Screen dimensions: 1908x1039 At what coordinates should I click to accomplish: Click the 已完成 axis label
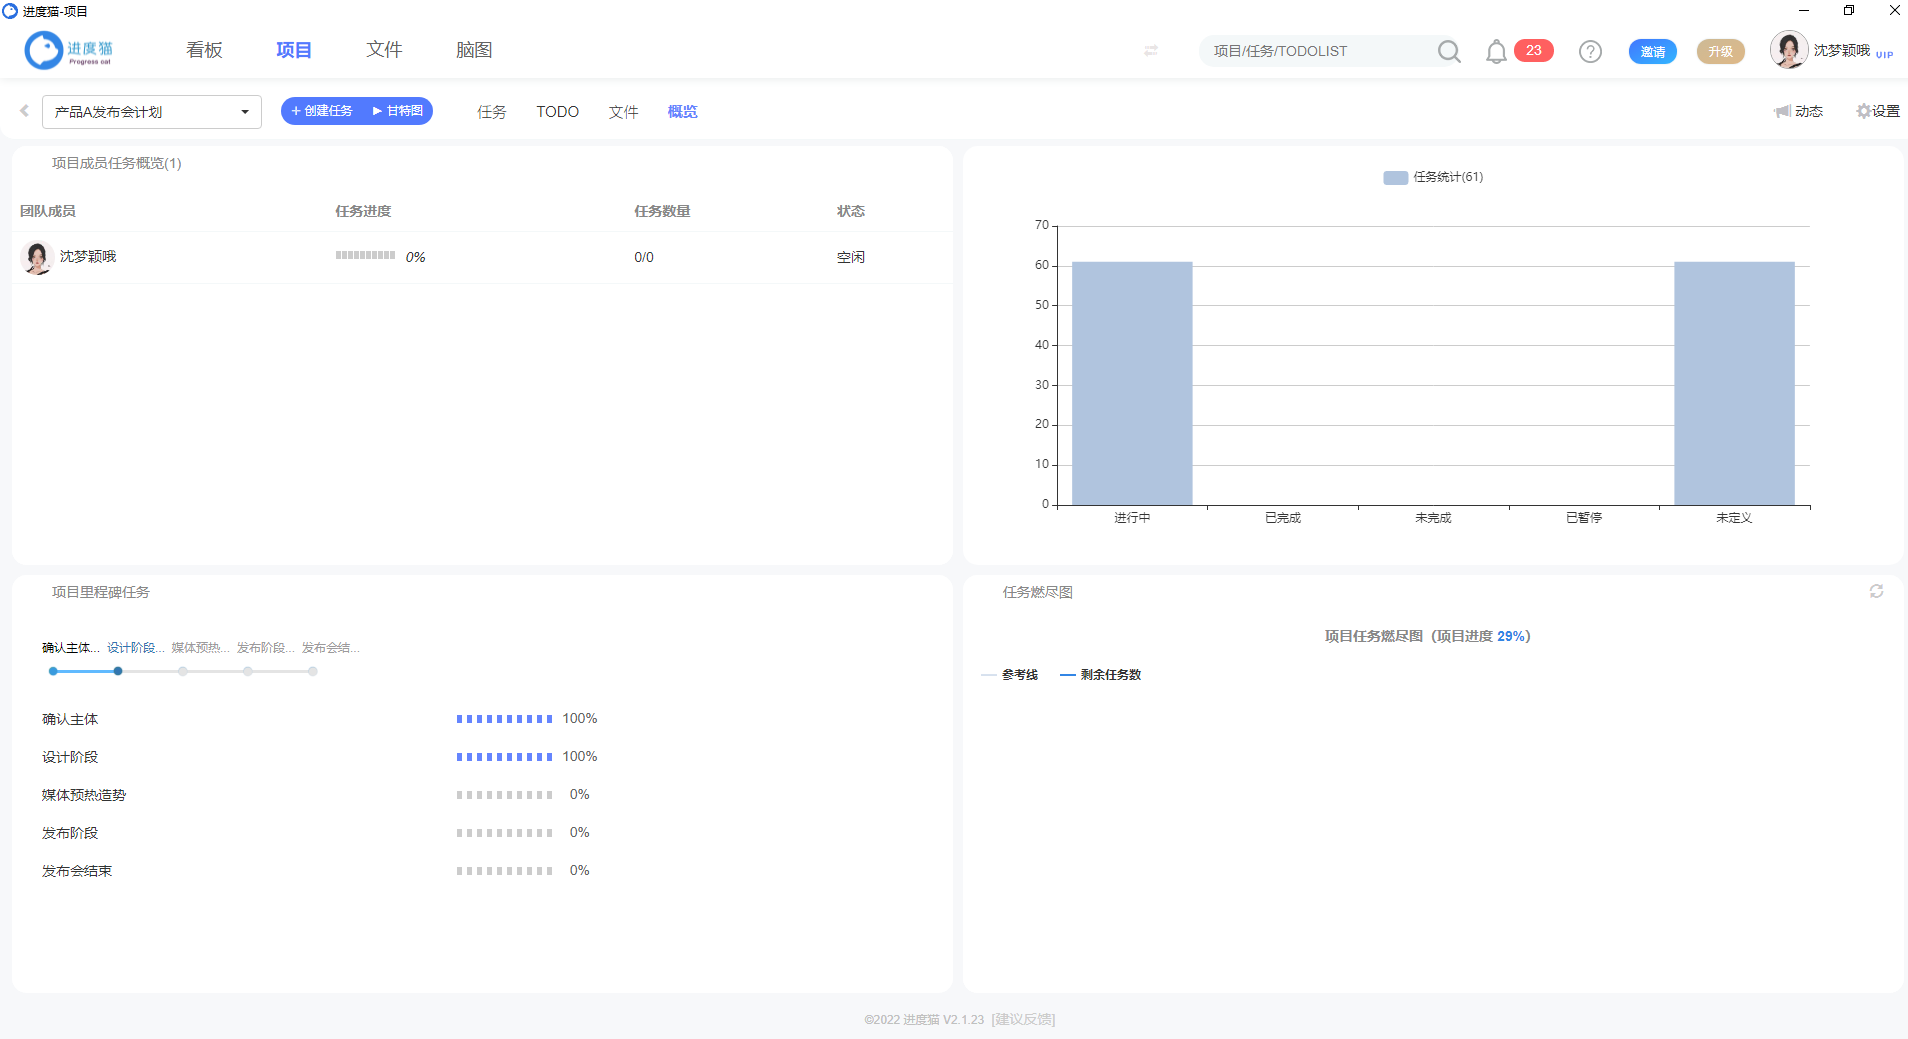1283,518
